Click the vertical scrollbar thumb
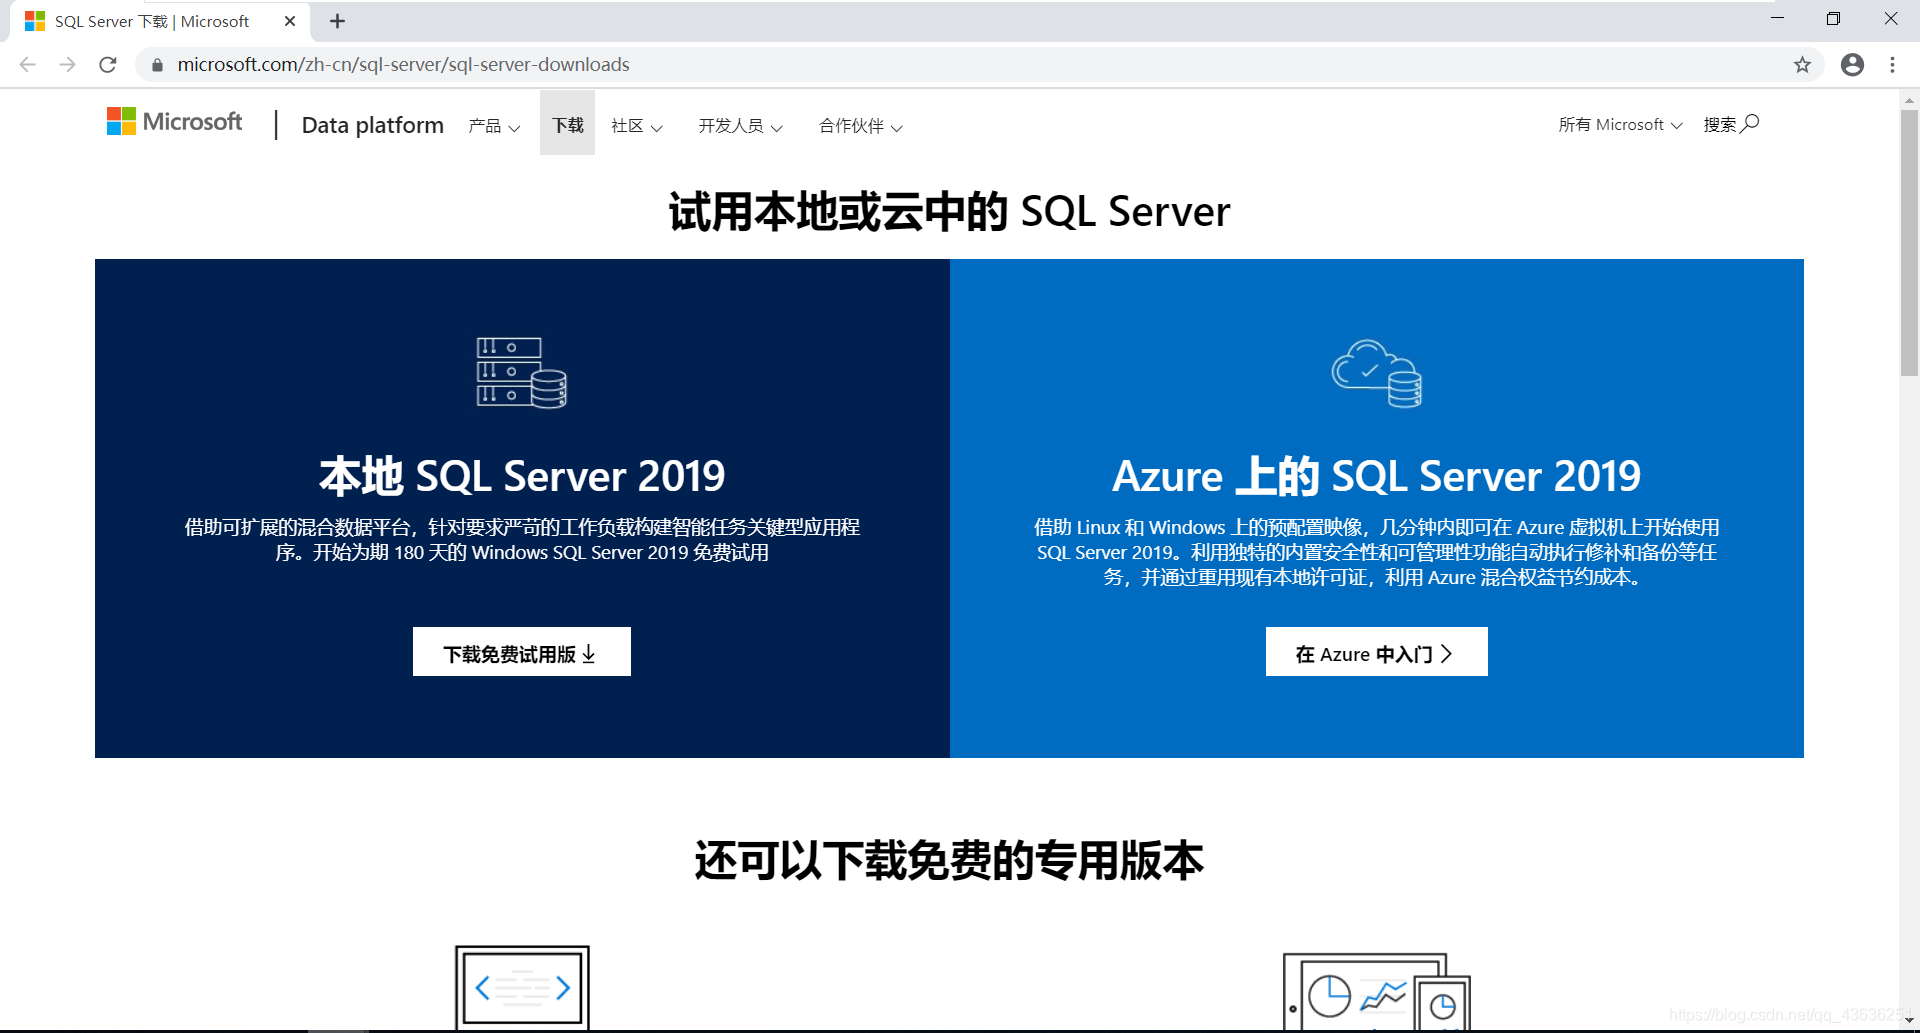 (1909, 242)
